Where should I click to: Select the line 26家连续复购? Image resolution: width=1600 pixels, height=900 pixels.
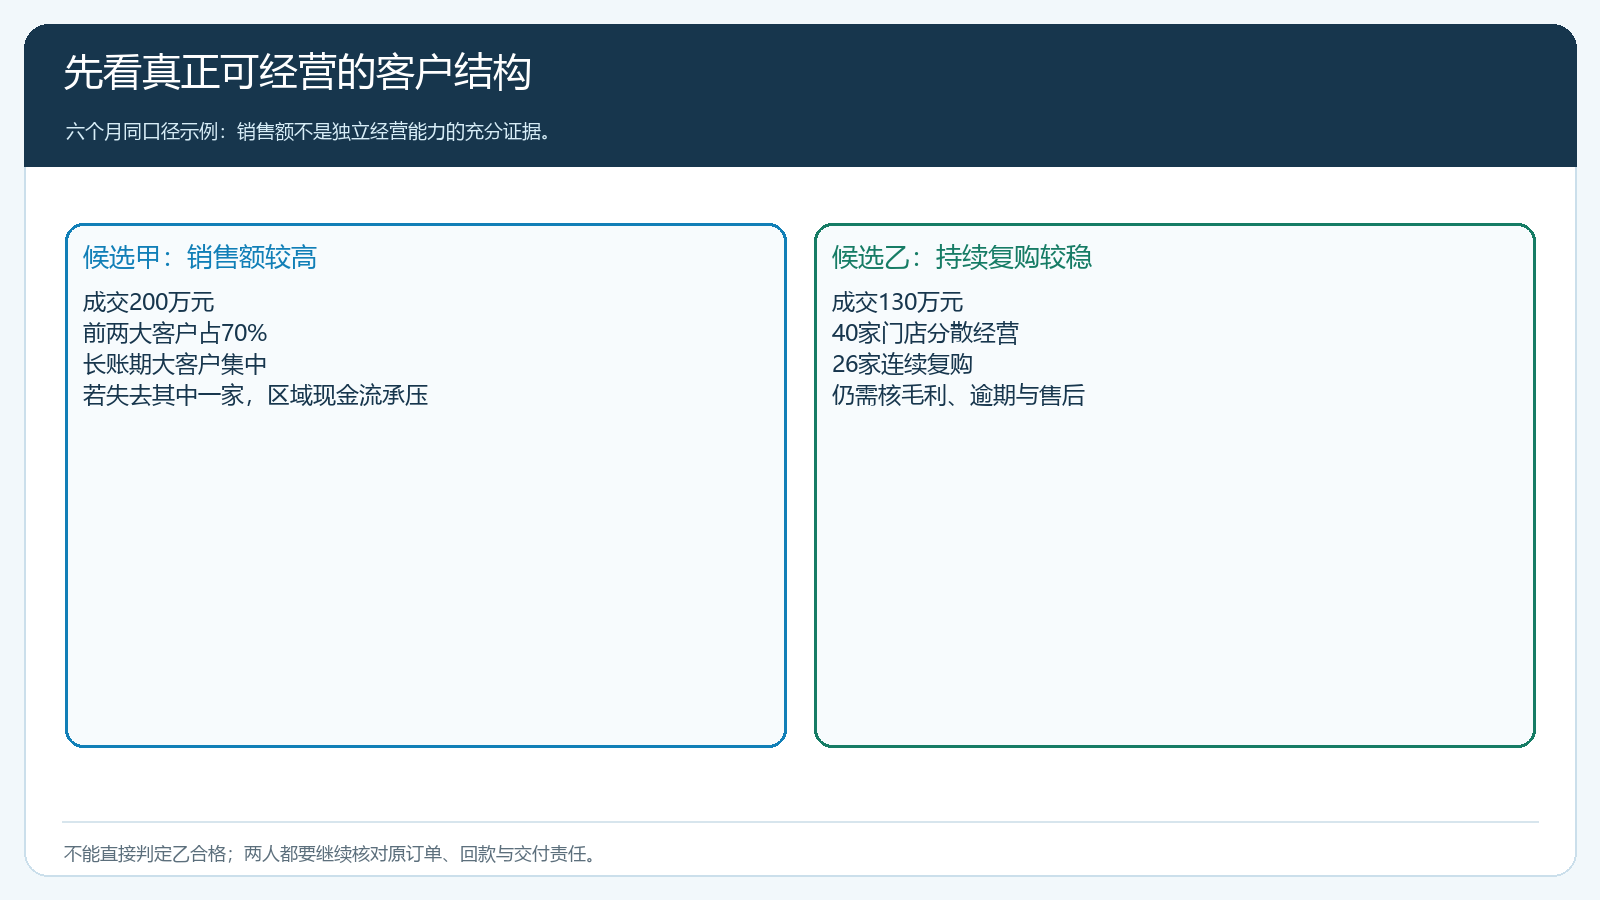click(x=902, y=364)
